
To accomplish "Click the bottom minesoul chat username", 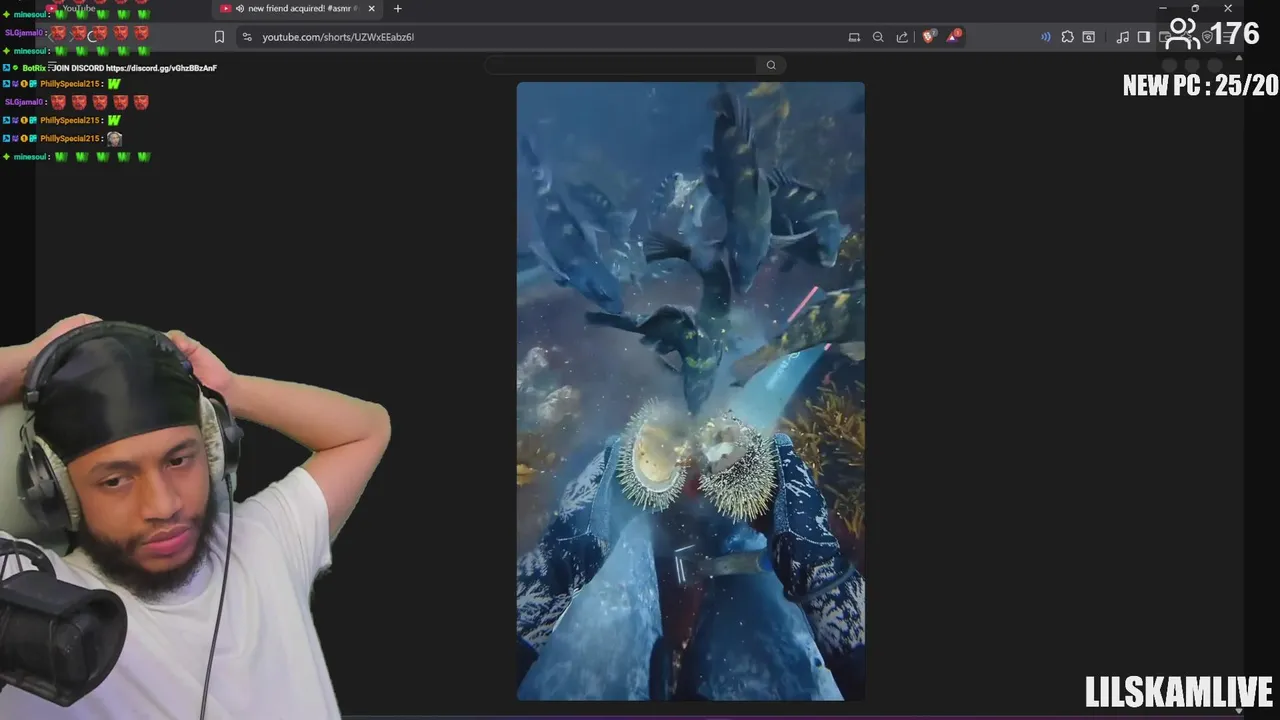I will pyautogui.click(x=30, y=157).
